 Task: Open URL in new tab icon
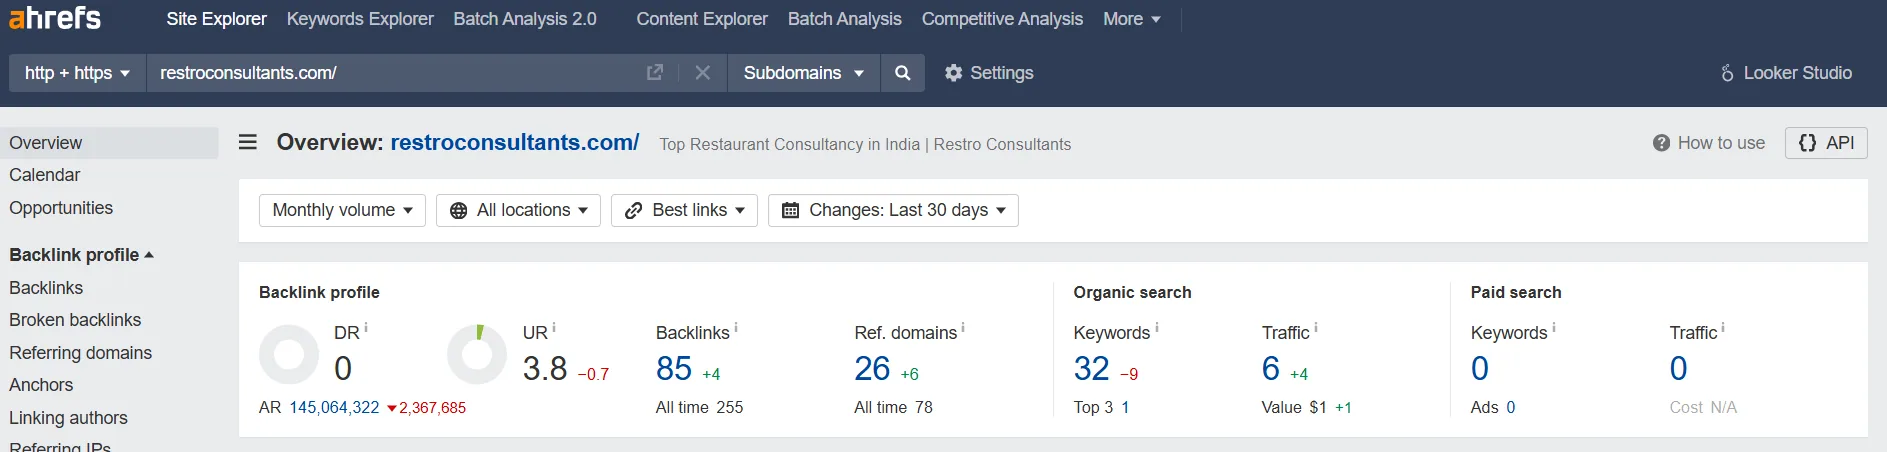click(655, 73)
